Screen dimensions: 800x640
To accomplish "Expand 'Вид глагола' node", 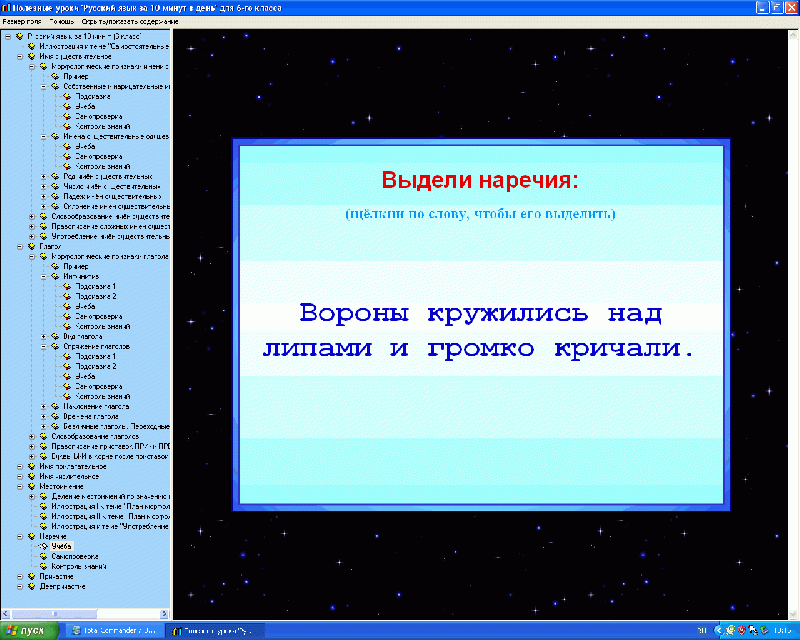I will [44, 336].
